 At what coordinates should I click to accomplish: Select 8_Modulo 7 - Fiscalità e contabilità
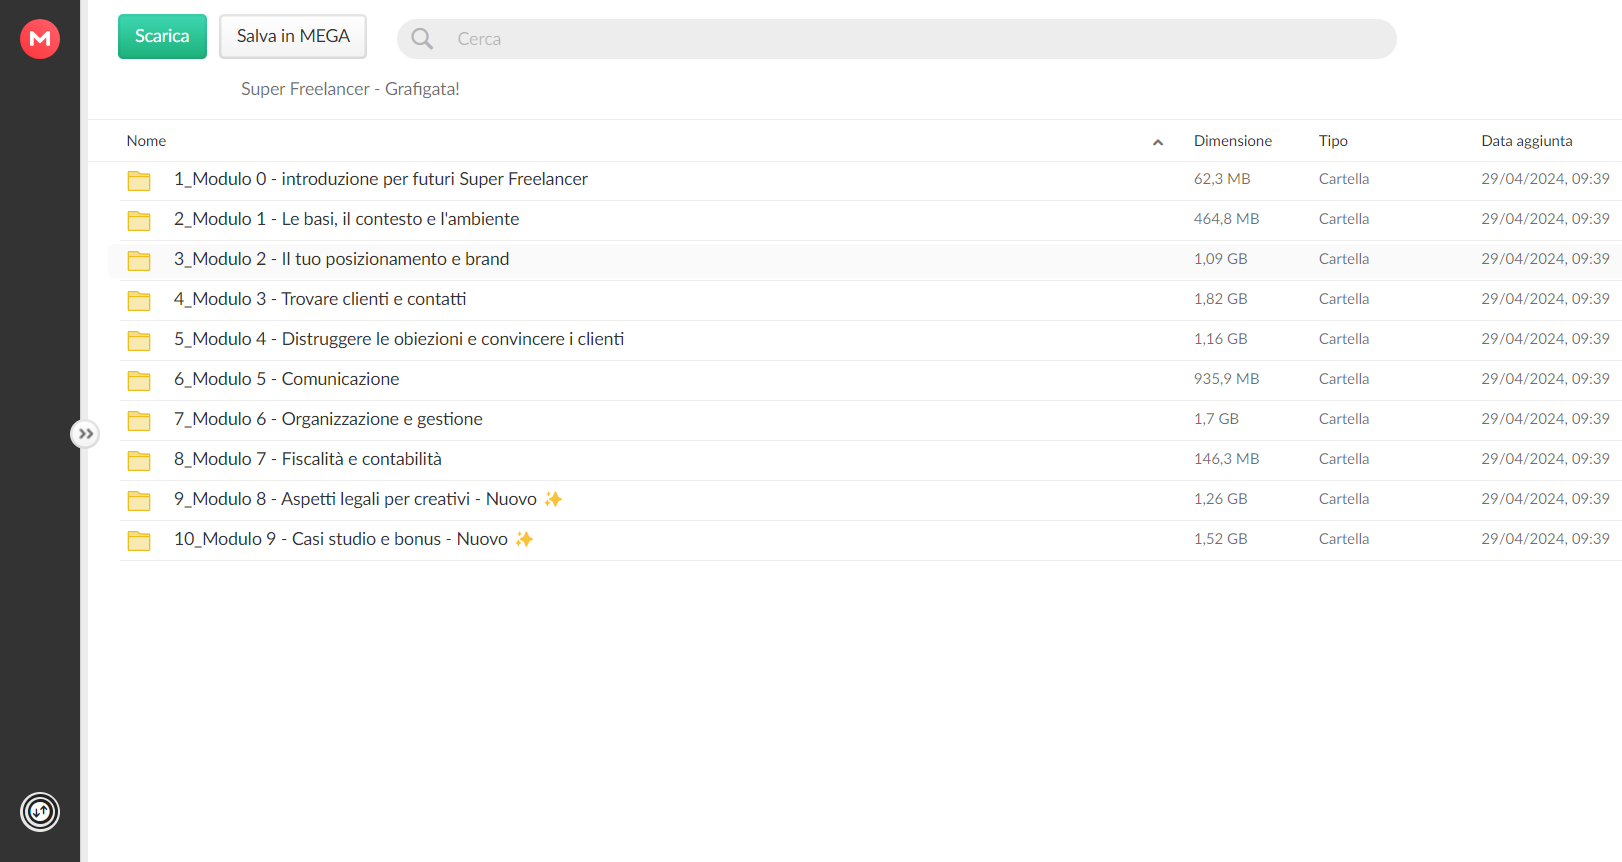pos(308,459)
